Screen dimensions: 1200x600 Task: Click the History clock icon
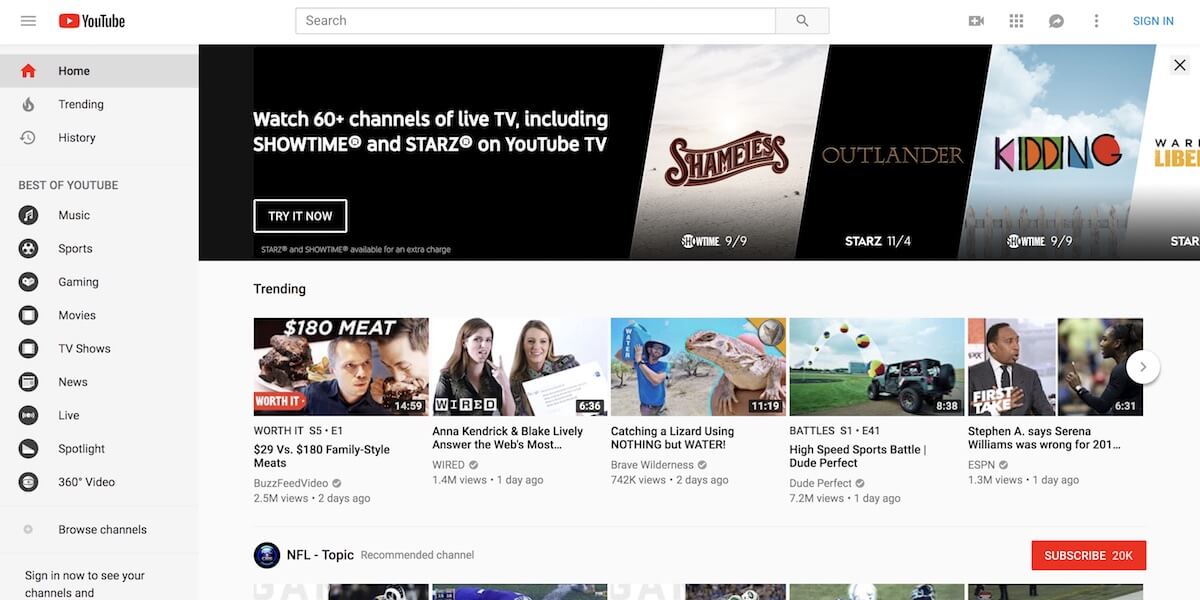click(x=28, y=138)
